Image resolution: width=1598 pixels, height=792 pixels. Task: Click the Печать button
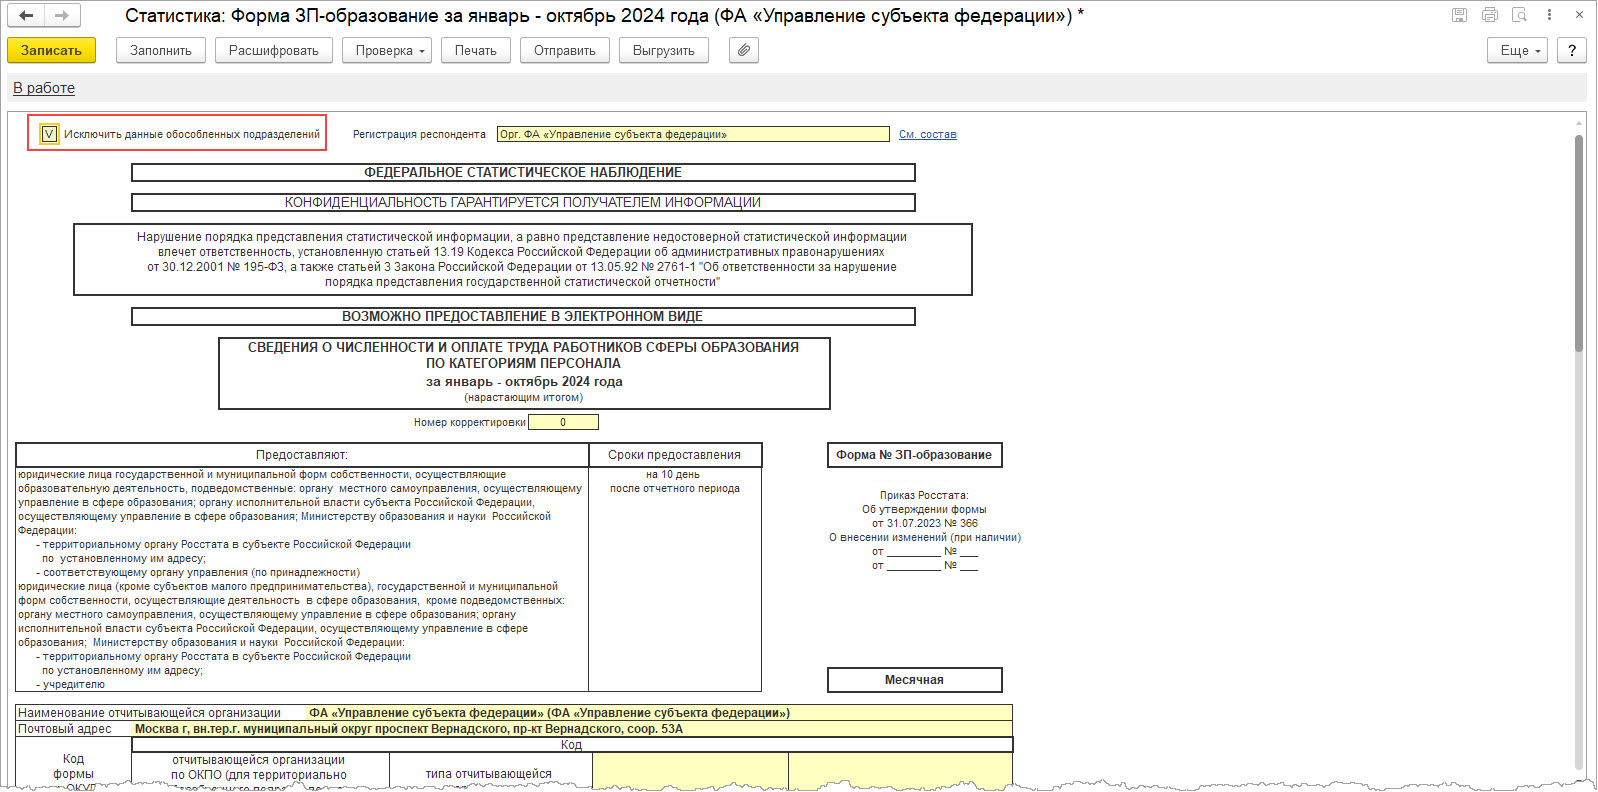click(475, 50)
